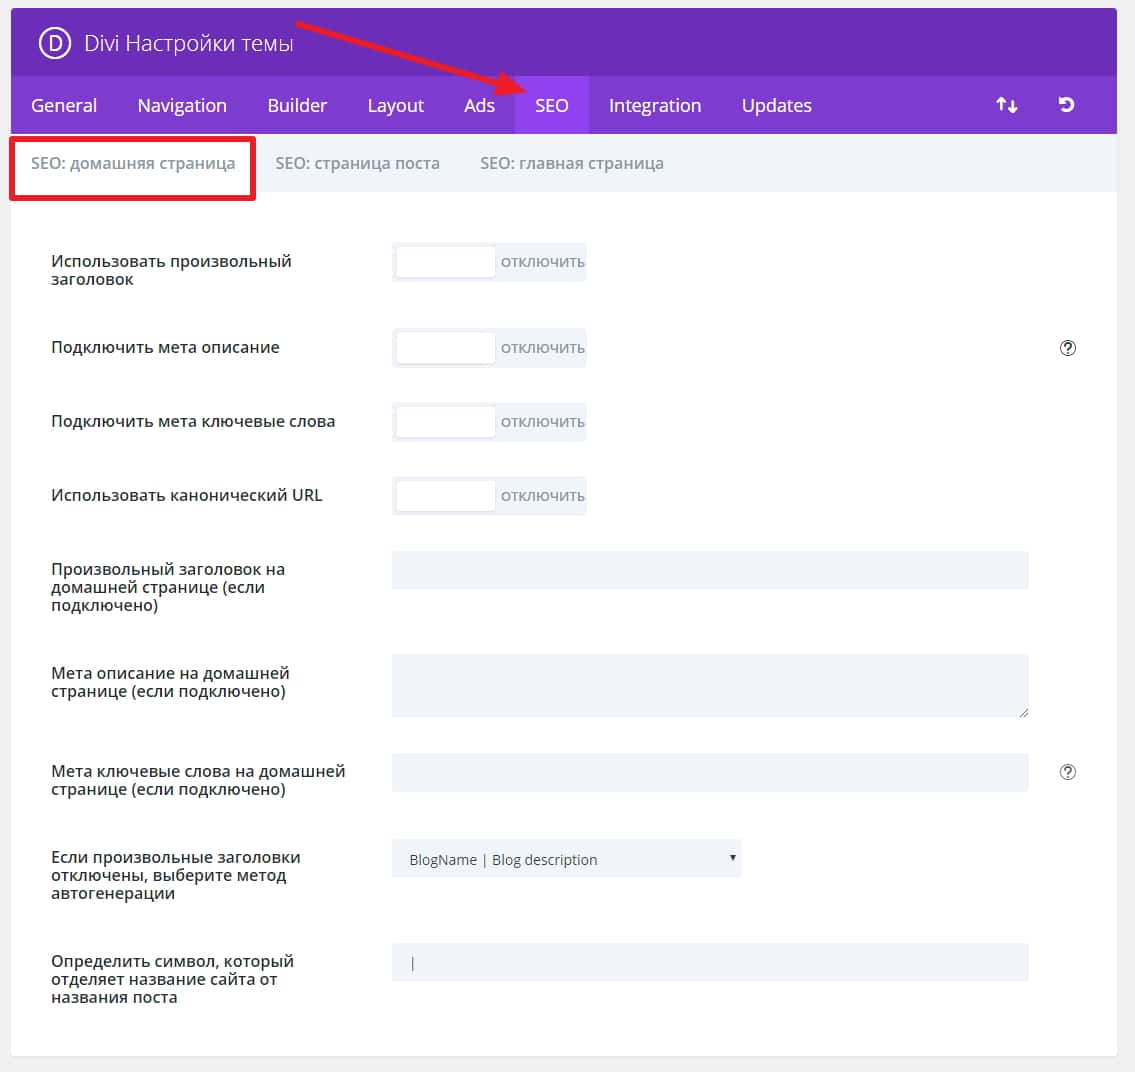Open the General settings tab

click(64, 106)
